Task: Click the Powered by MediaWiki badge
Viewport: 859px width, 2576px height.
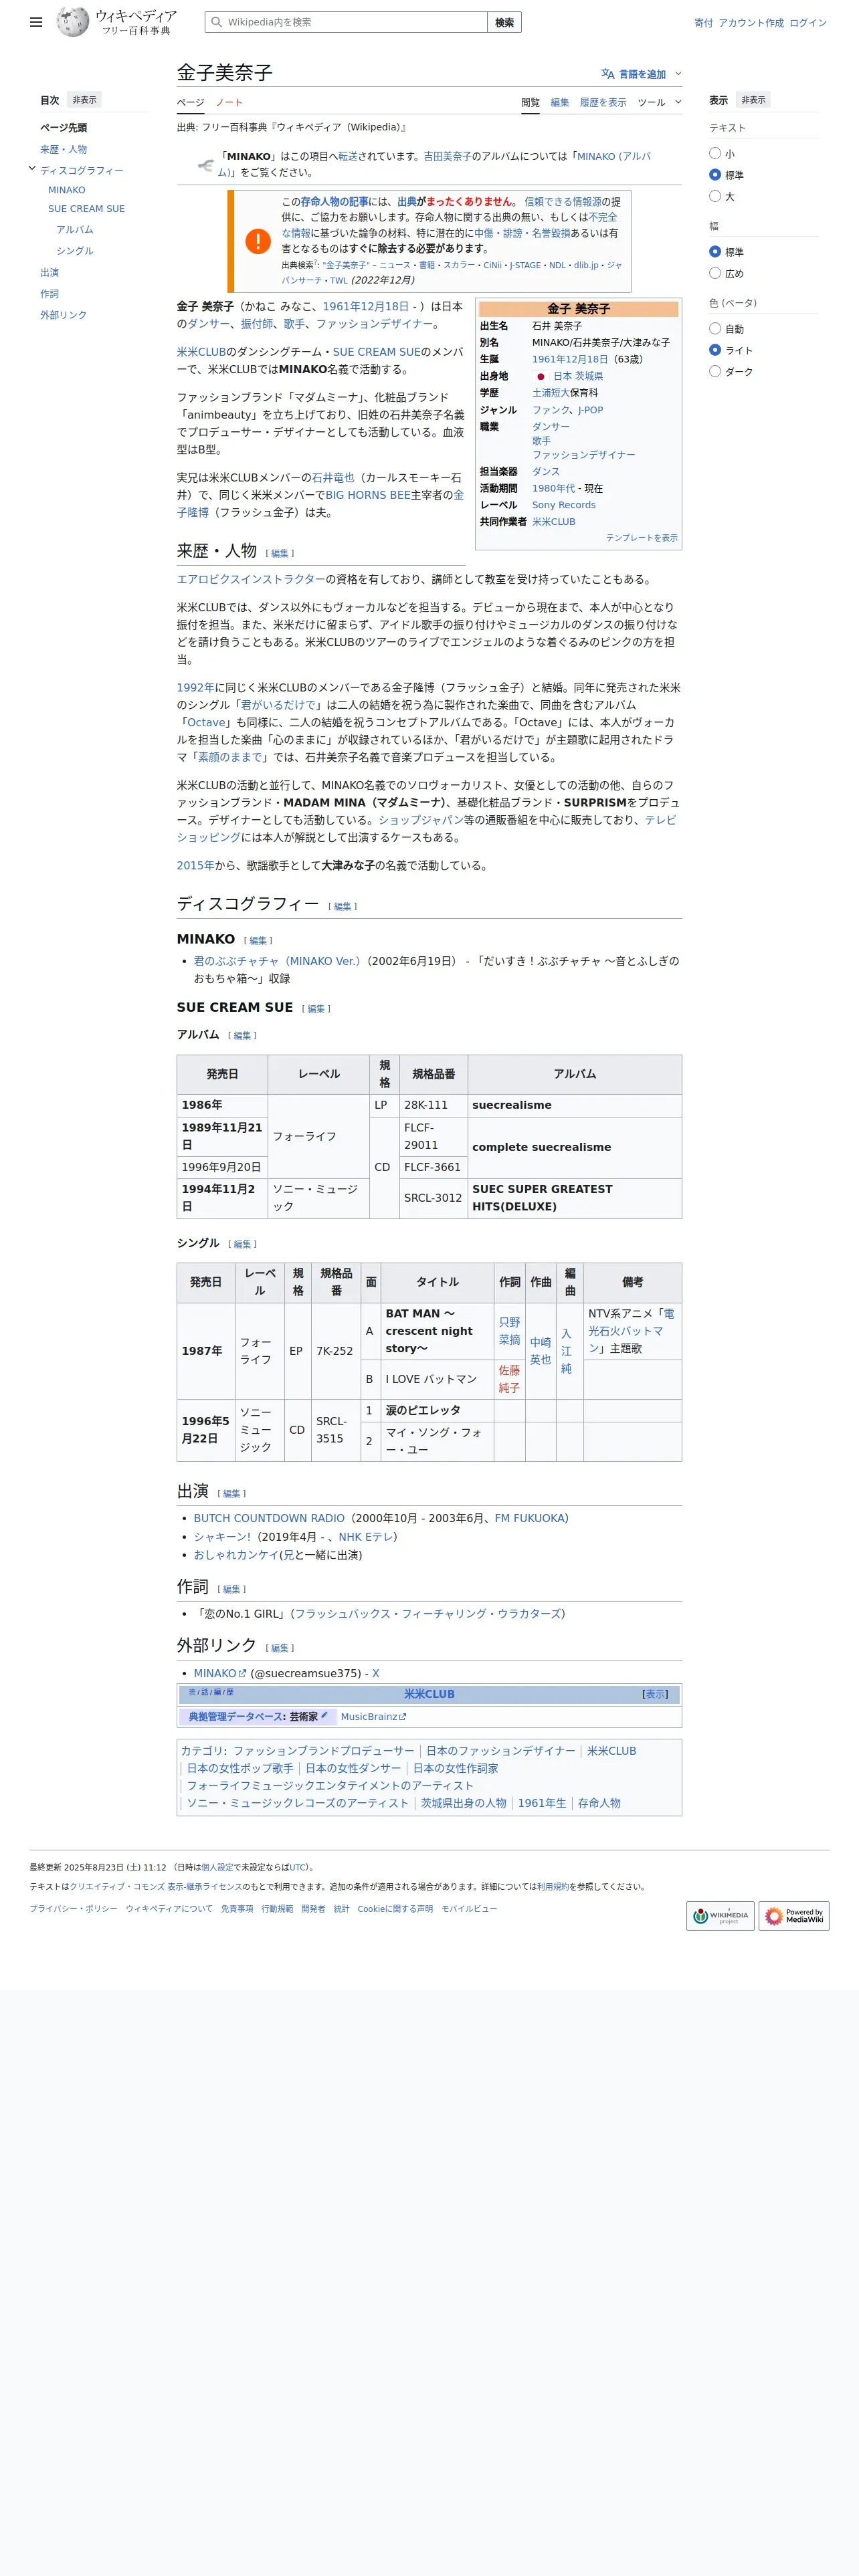Action: [x=794, y=1916]
